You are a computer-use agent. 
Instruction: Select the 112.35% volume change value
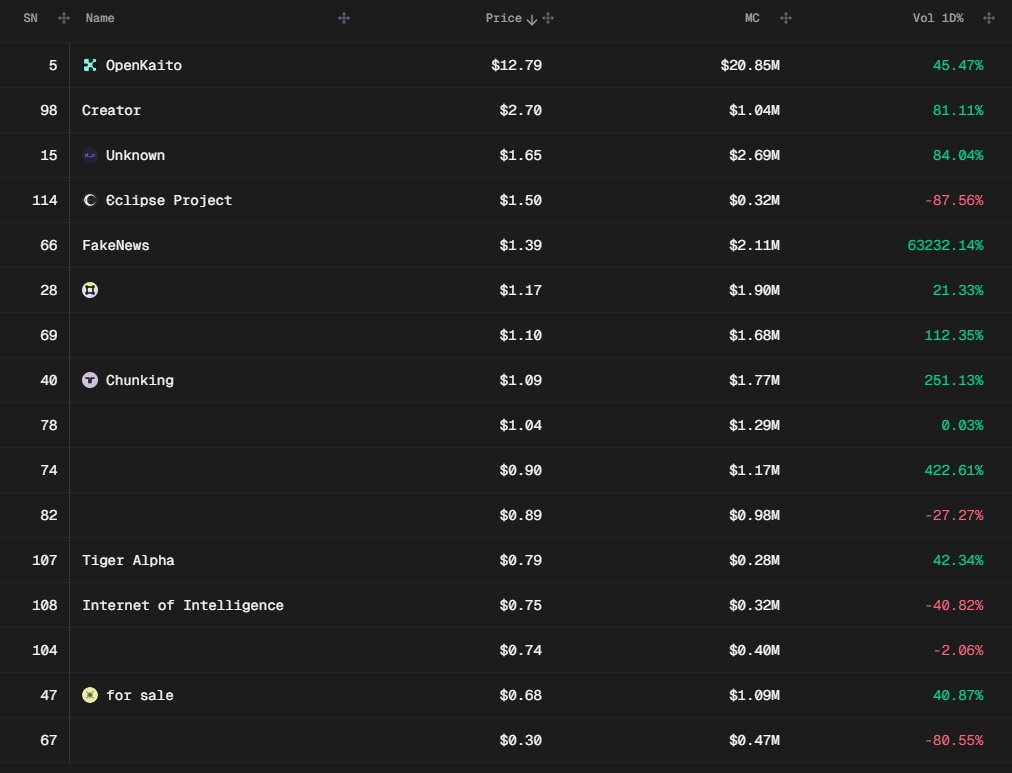point(954,336)
